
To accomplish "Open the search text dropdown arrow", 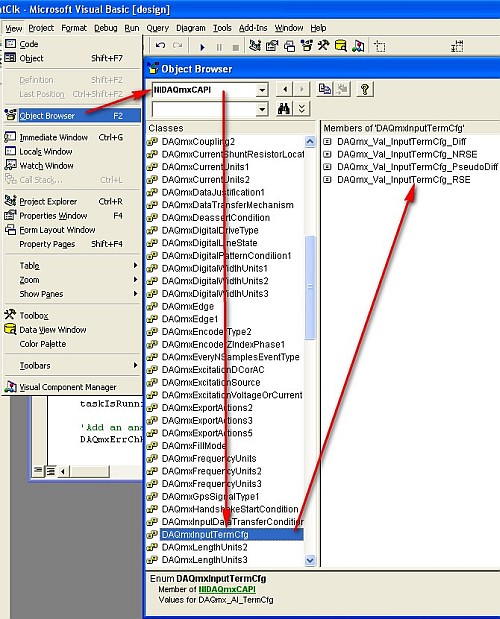I will click(x=262, y=109).
